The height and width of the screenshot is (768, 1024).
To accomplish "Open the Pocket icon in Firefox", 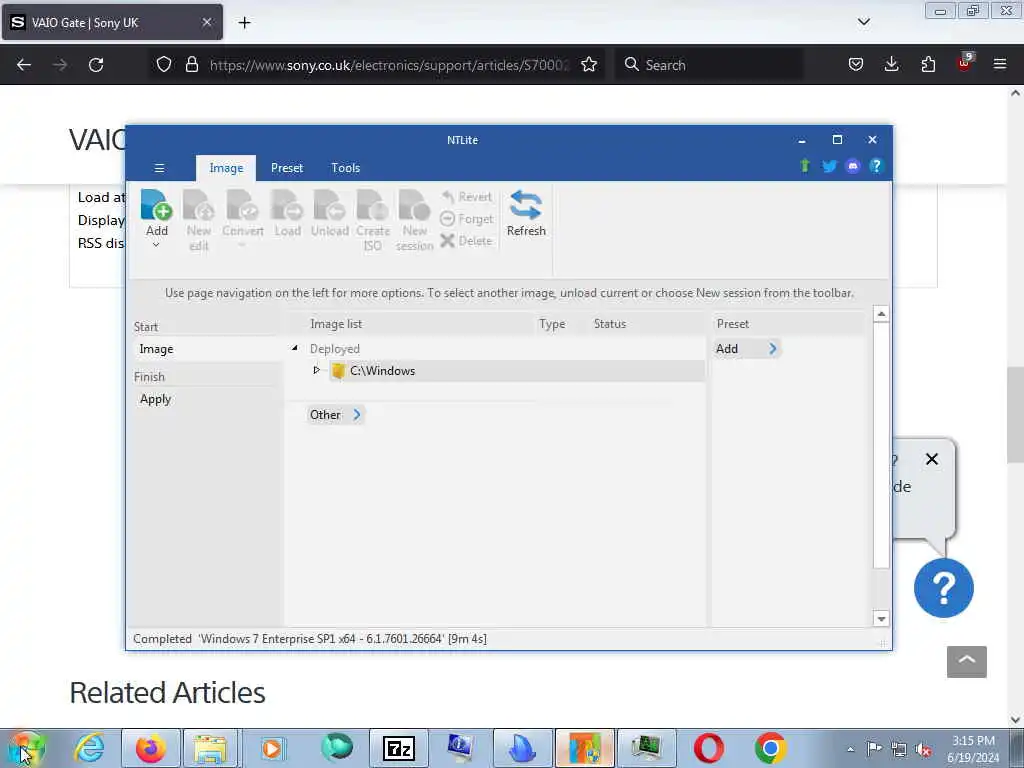I will 856,65.
